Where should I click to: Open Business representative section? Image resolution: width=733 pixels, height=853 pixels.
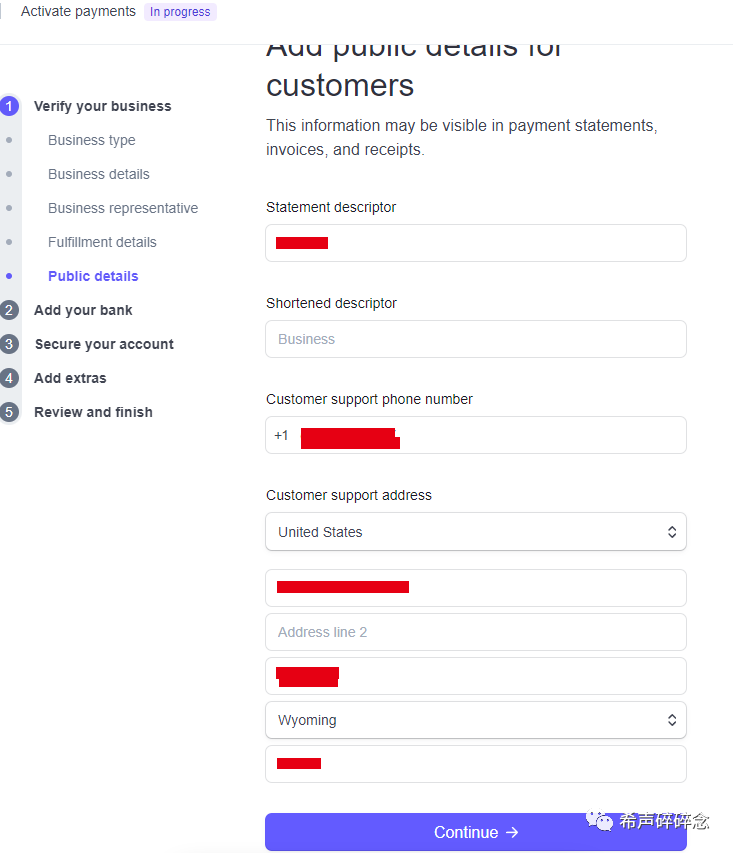(123, 208)
